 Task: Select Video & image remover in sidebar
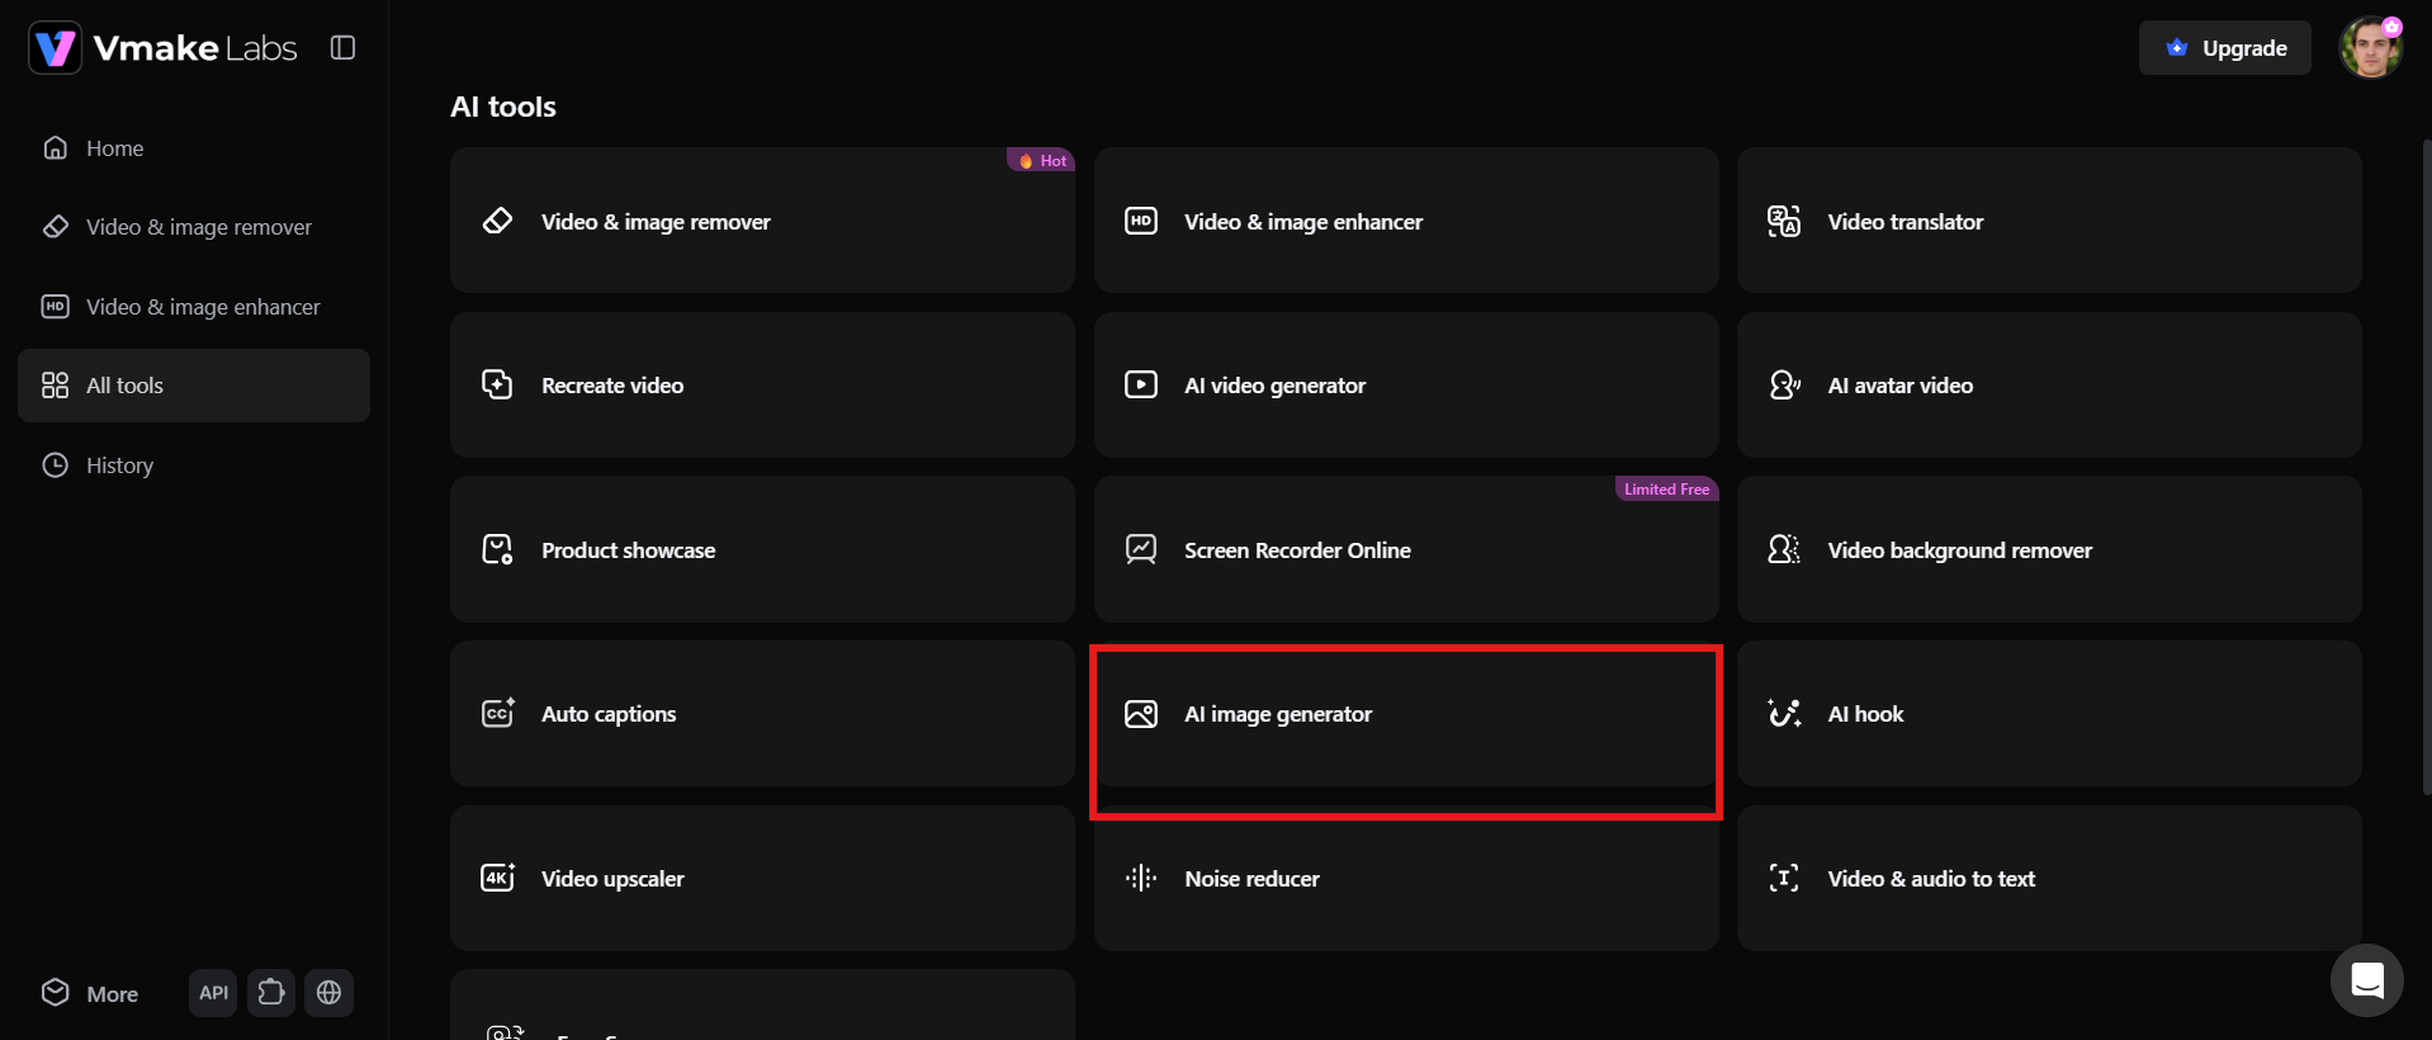[x=194, y=227]
